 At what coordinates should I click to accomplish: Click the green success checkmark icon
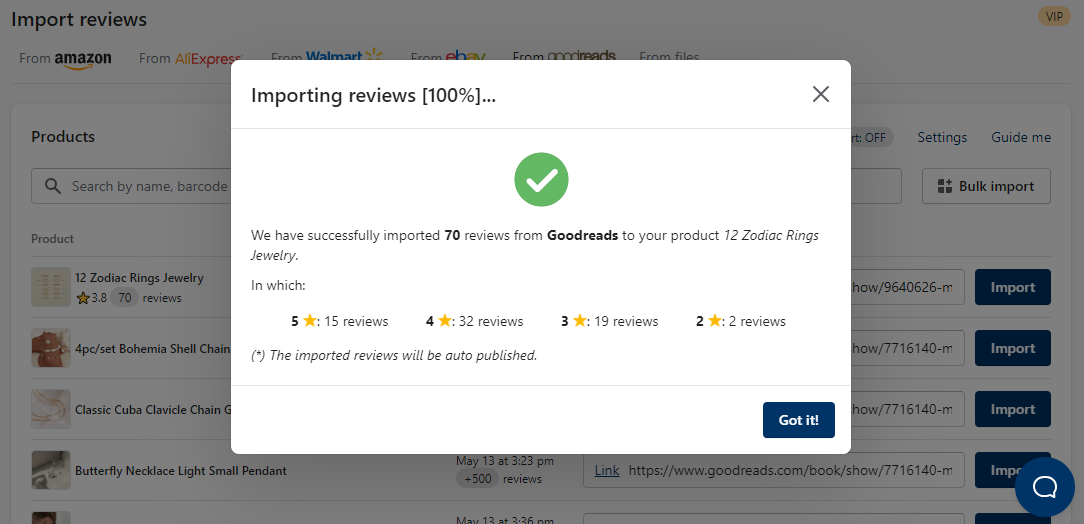(541, 180)
